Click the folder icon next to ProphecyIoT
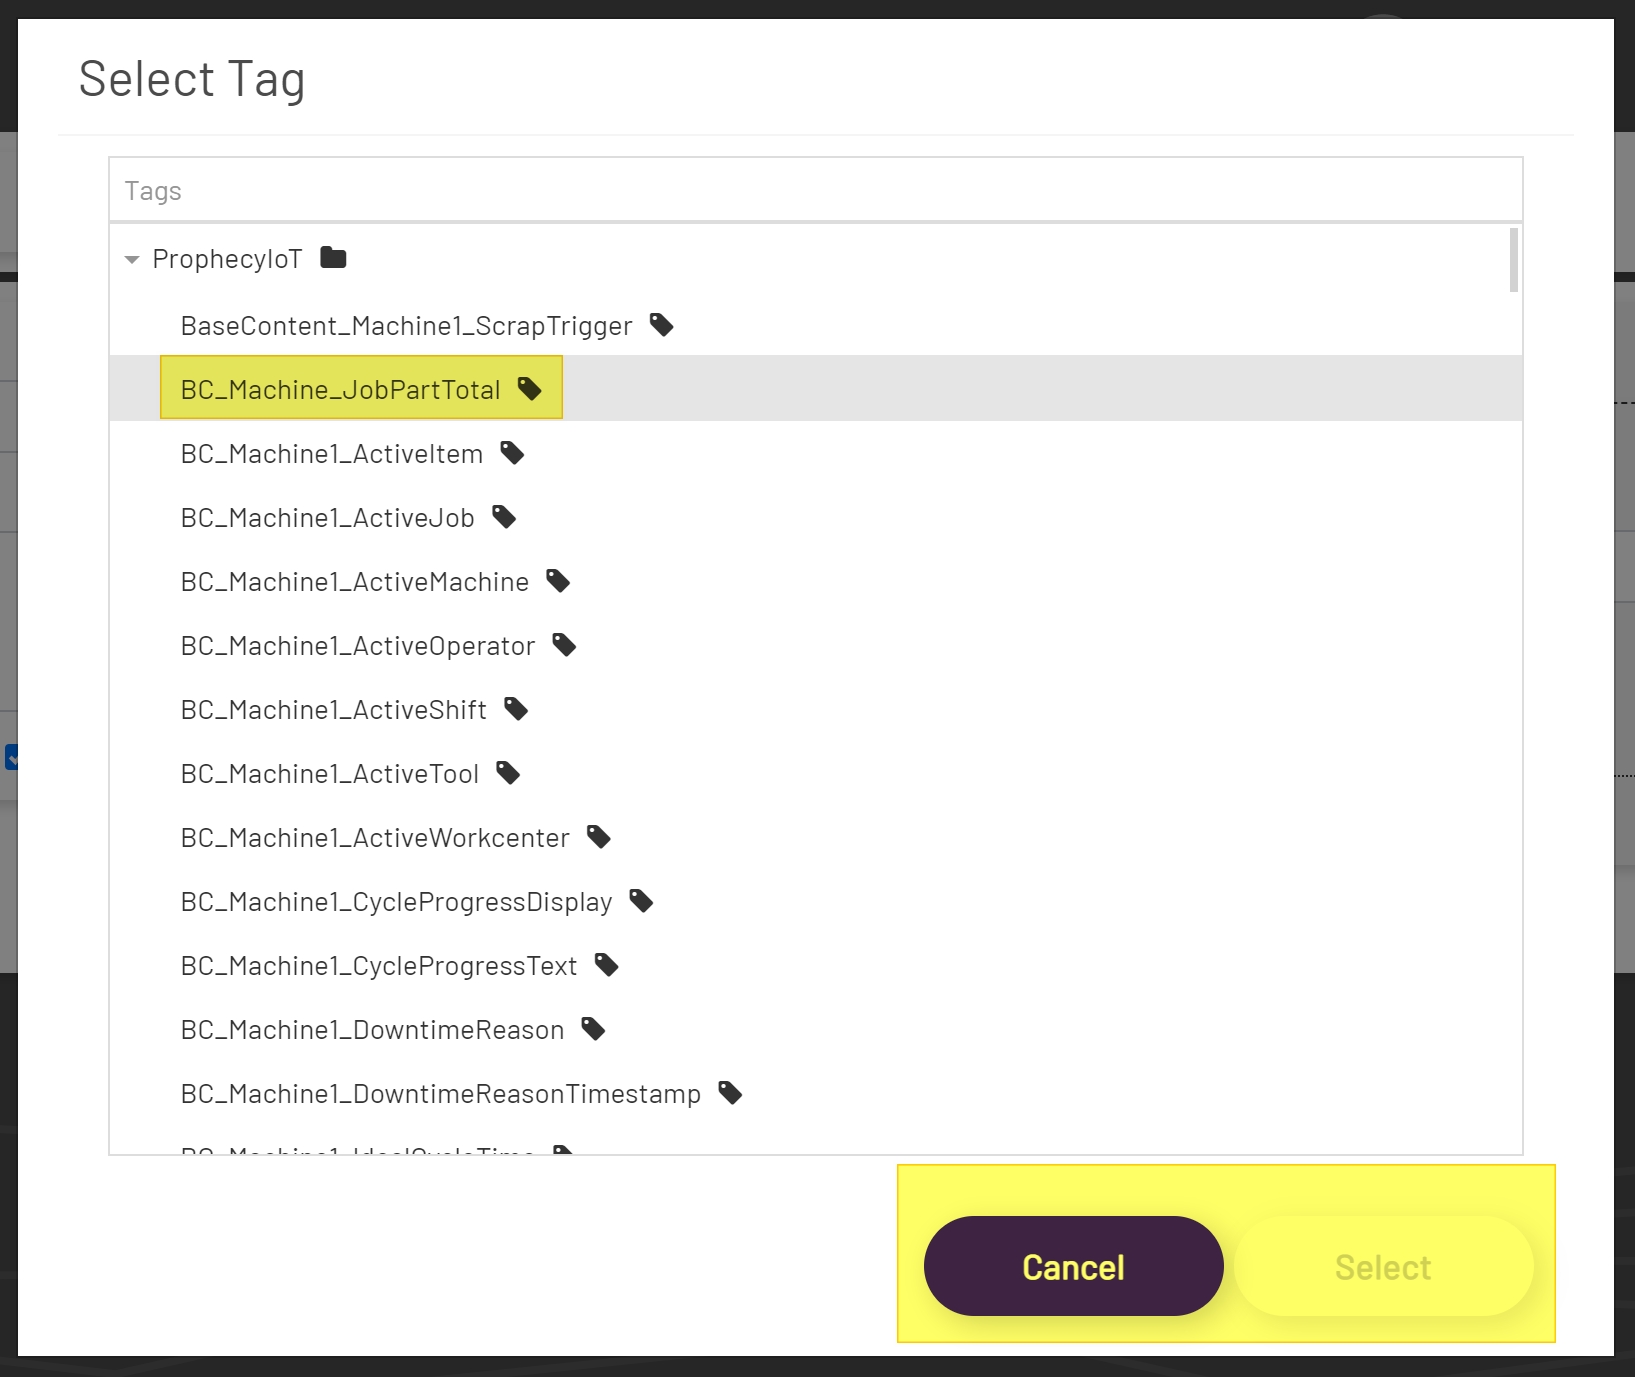The height and width of the screenshot is (1377, 1635). coord(332,257)
